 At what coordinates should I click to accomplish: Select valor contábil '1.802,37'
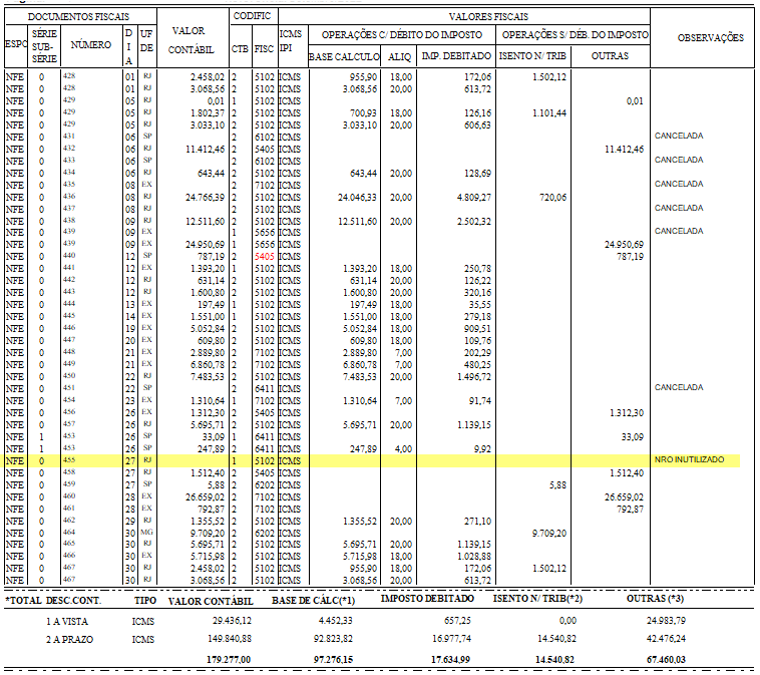coord(207,113)
